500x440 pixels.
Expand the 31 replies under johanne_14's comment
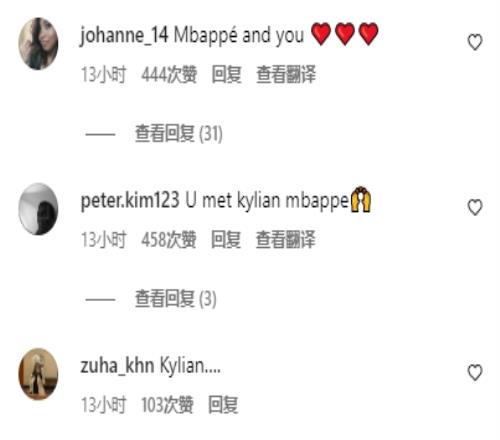[x=178, y=134]
